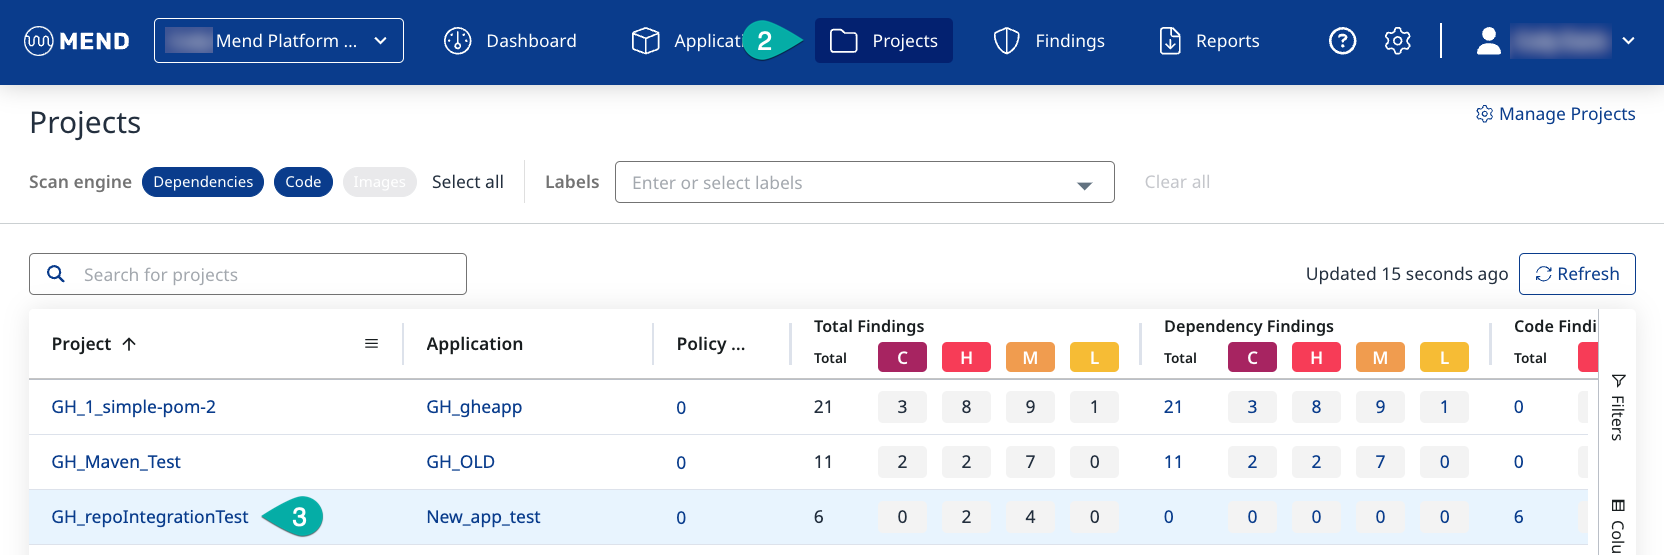1664x555 pixels.
Task: Open the Project column menu icon
Action: 371,344
